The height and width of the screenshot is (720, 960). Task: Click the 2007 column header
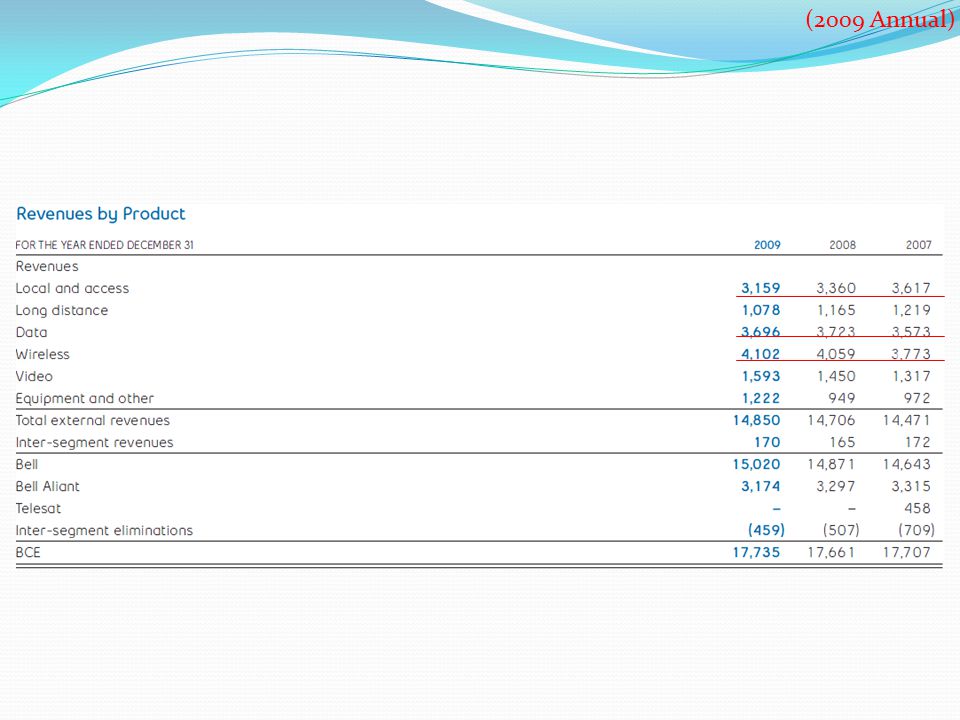918,245
